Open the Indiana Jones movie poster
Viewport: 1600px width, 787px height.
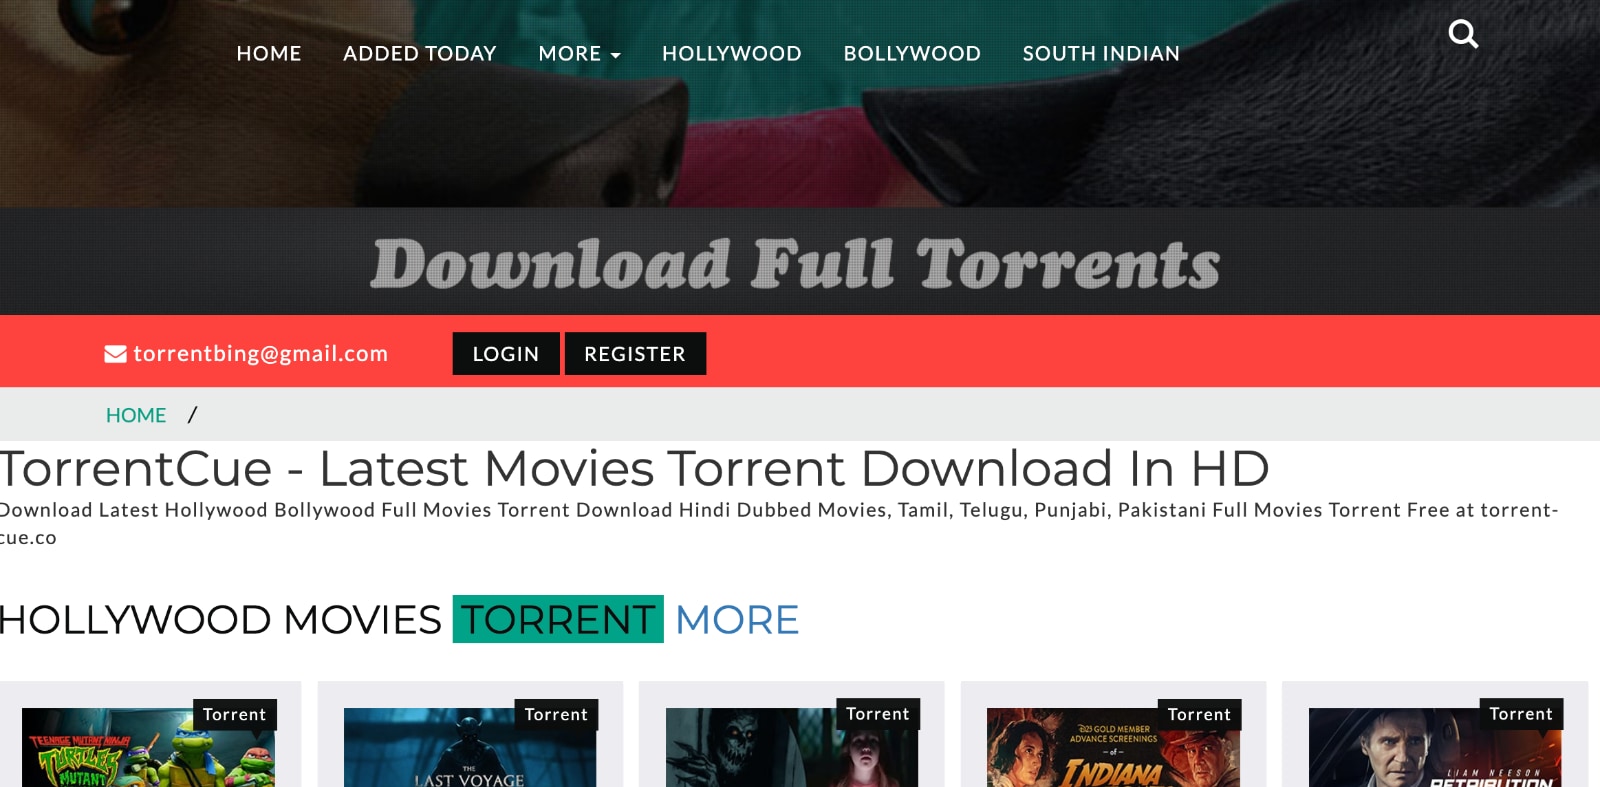click(1113, 750)
